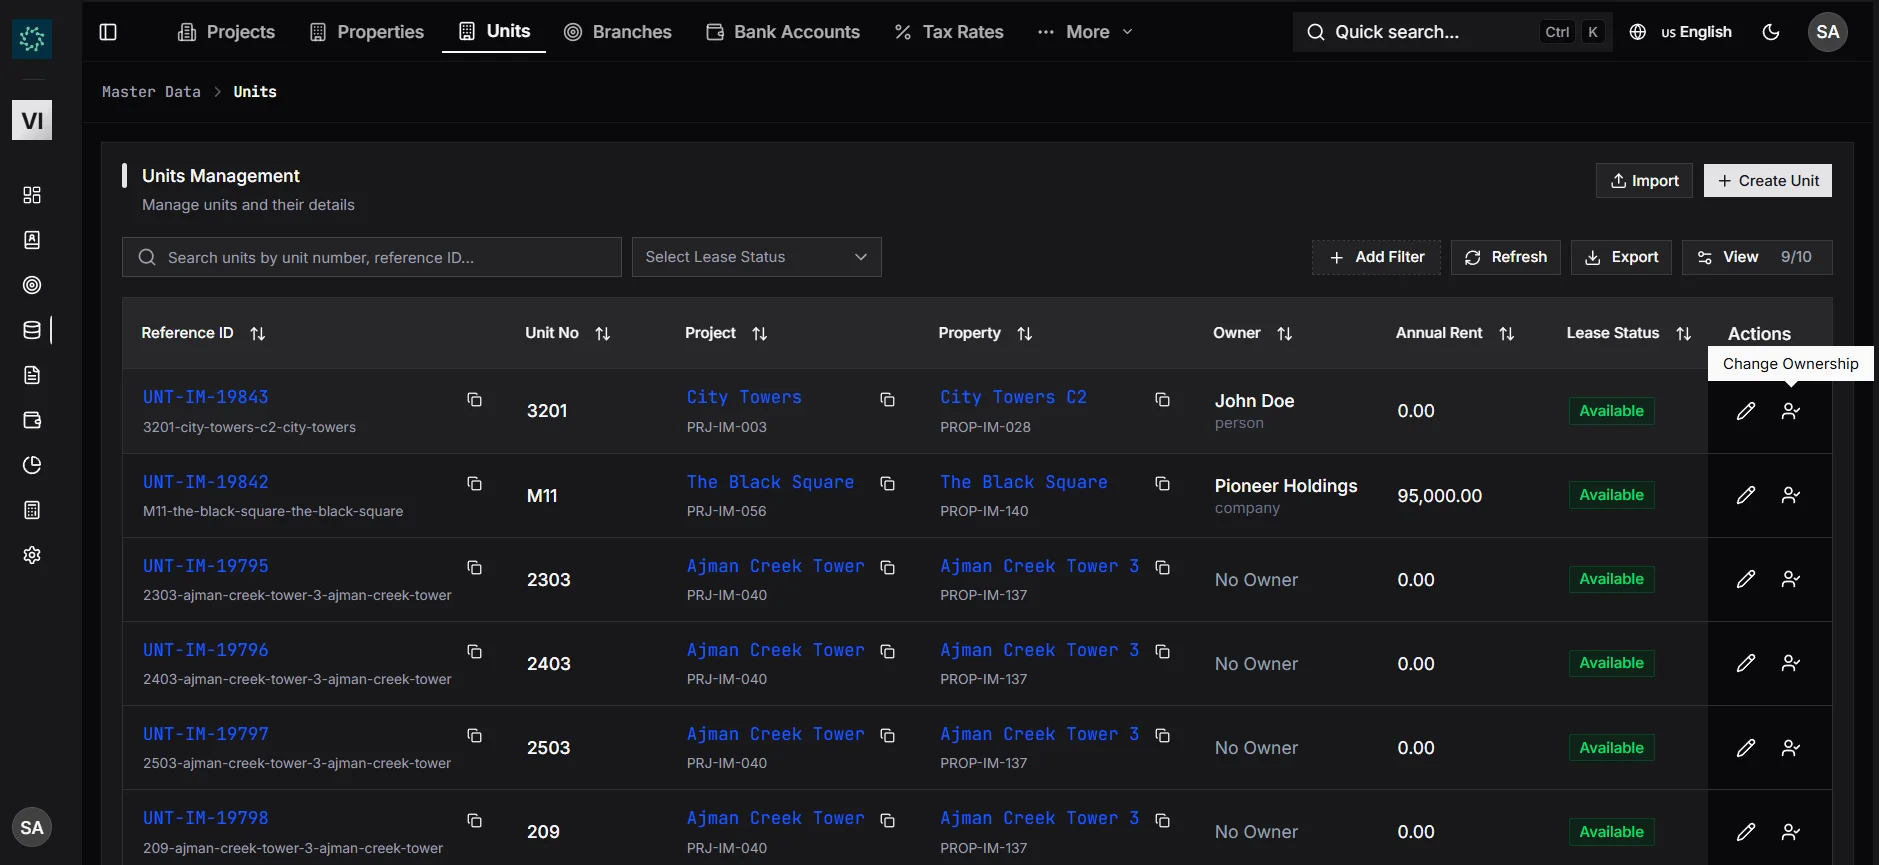Open the Bank Accounts tab
Viewport: 1879px width, 865px height.
click(783, 32)
